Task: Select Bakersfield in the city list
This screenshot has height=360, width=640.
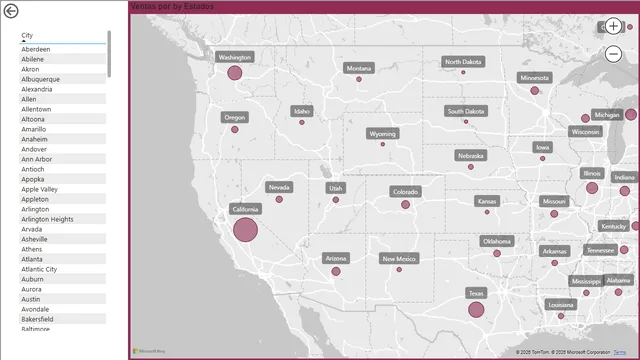Action: (x=63, y=319)
